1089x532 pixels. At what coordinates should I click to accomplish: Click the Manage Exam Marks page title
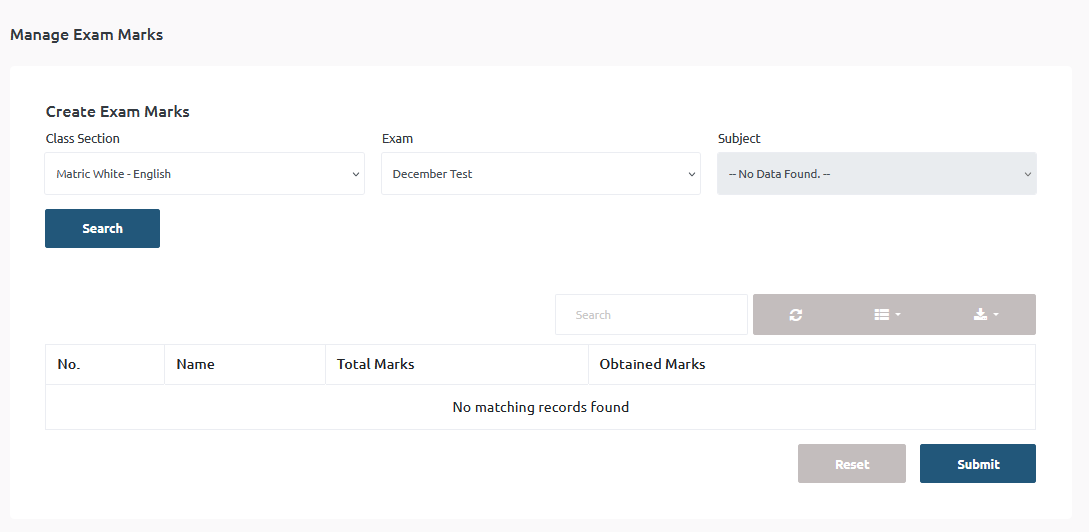[x=86, y=35]
